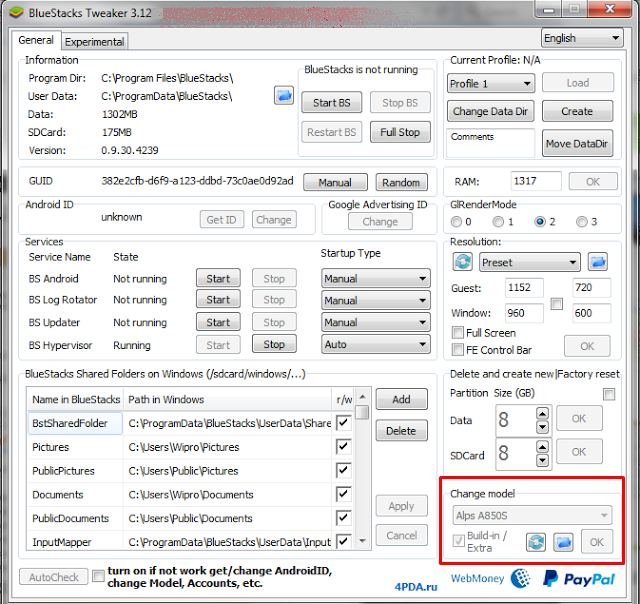Select GlRenderMode option 3

(x=582, y=222)
